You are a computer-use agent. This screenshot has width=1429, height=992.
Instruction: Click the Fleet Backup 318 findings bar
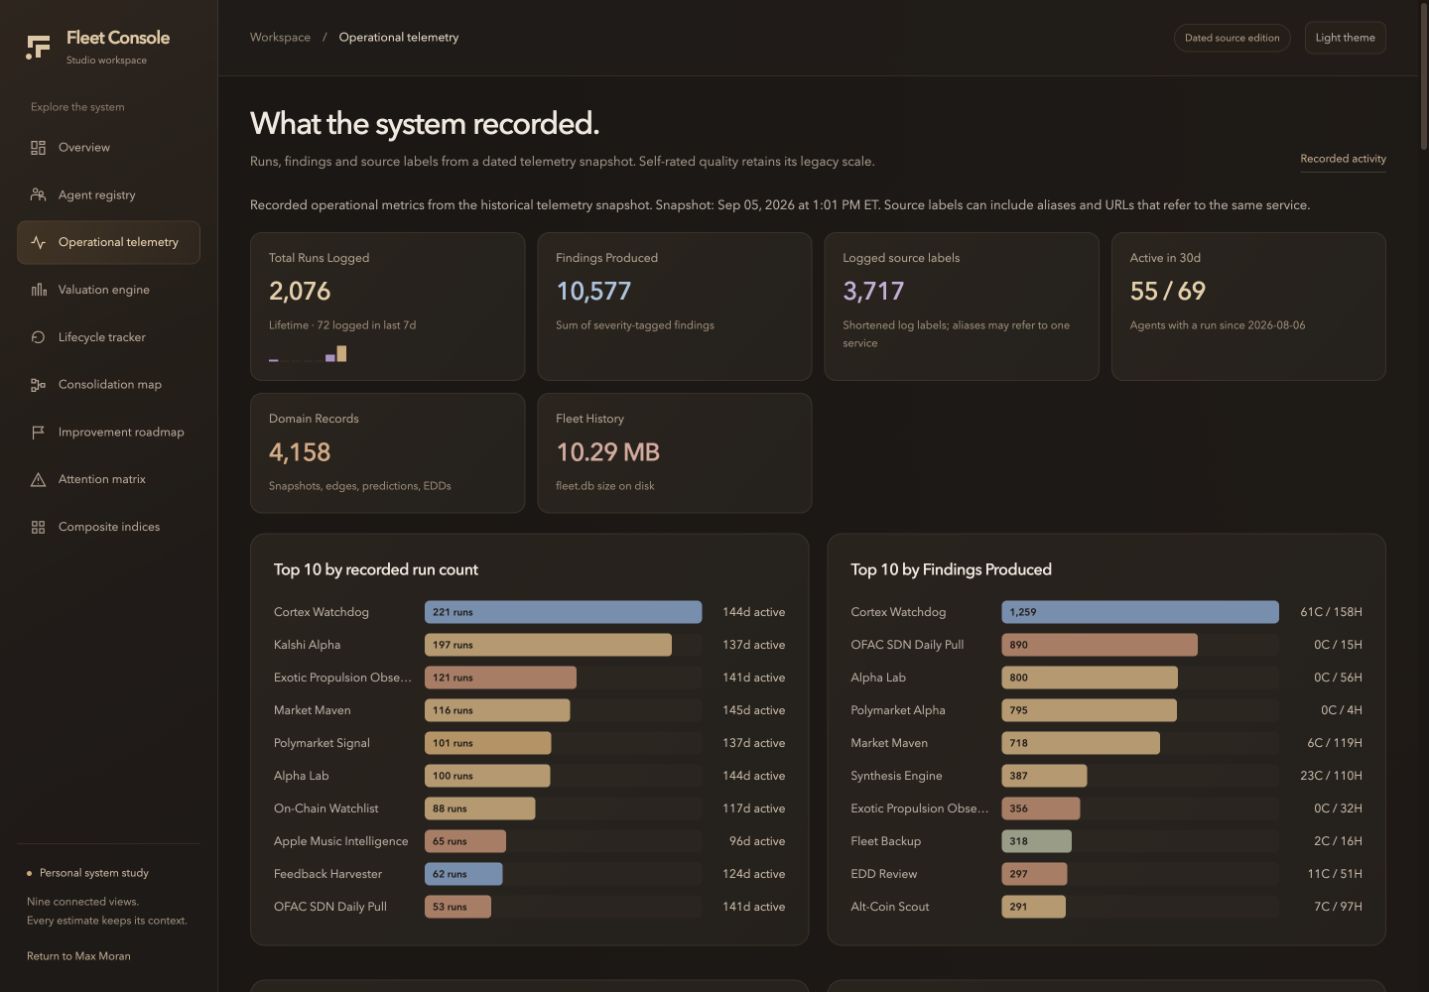[x=1036, y=841]
